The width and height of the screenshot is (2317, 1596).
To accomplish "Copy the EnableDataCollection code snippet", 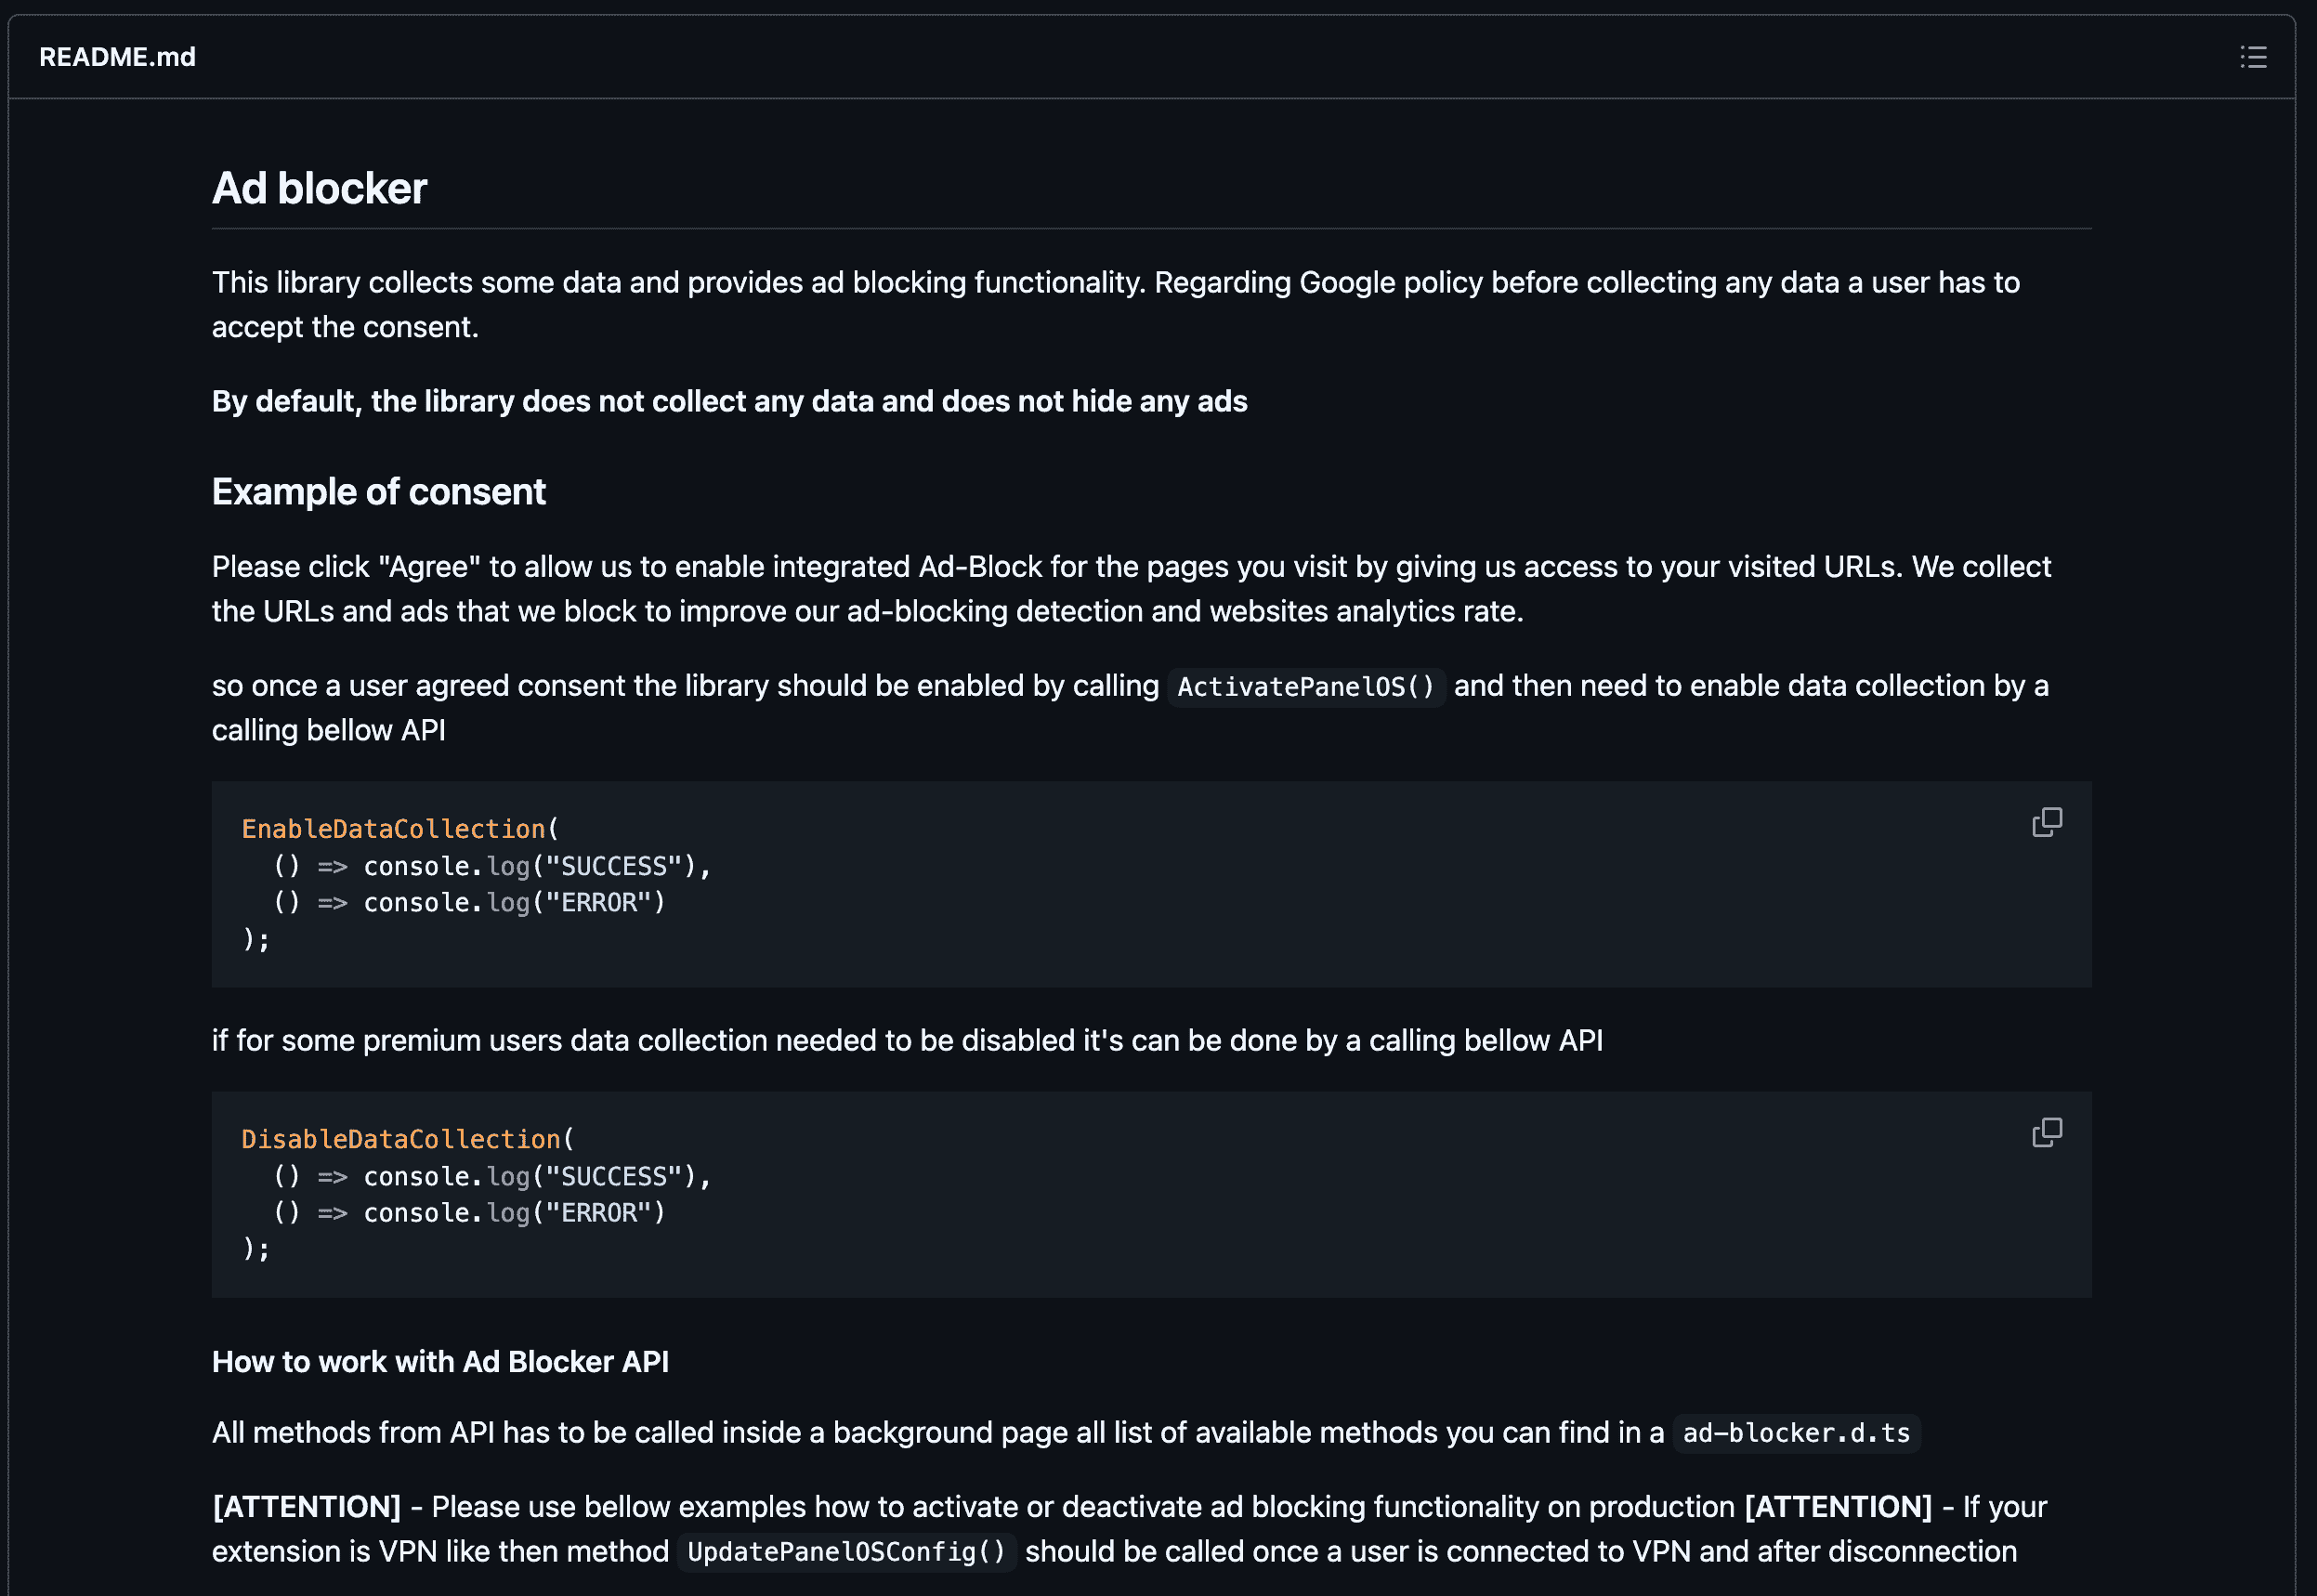I will [x=2046, y=821].
